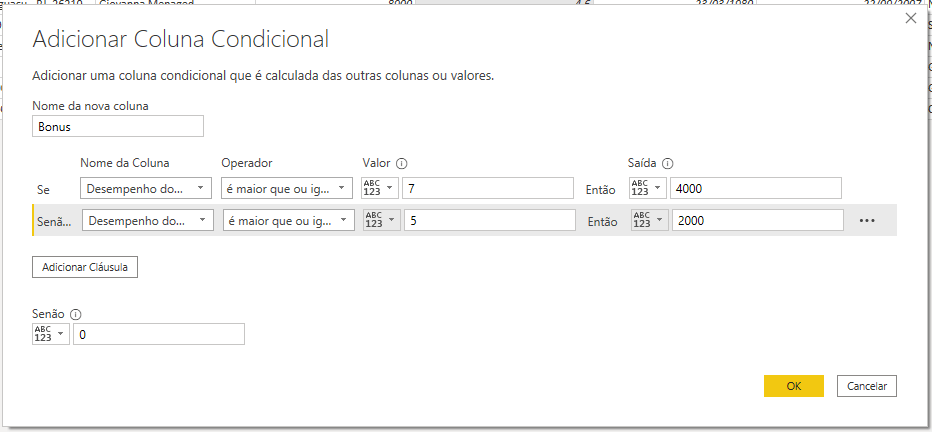Open operator dropdown in Se row

[286, 188]
